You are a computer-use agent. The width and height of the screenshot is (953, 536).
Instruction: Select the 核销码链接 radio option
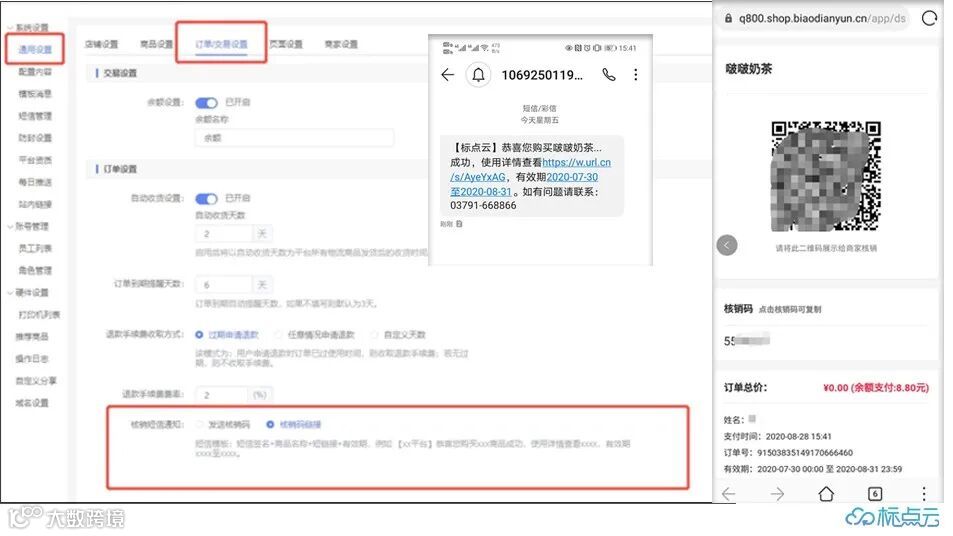click(270, 424)
